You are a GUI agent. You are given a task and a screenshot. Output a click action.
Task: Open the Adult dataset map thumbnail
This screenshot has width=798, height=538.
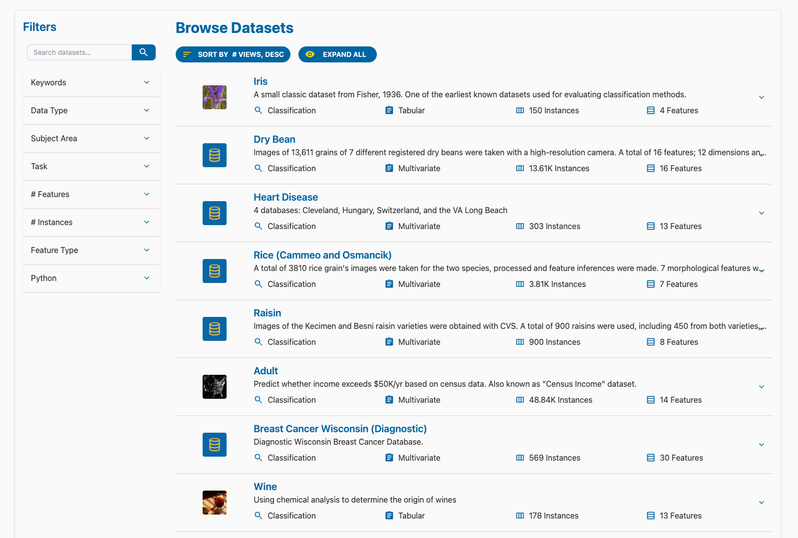click(x=214, y=387)
